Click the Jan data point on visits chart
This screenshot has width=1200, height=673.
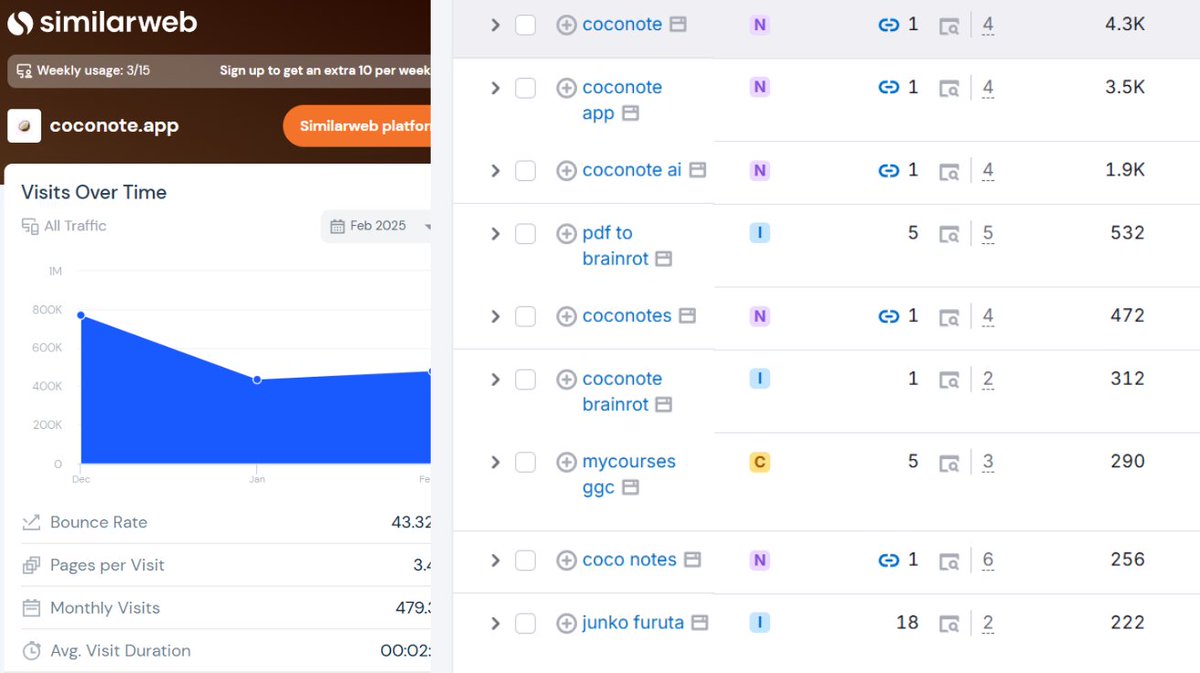pos(257,380)
